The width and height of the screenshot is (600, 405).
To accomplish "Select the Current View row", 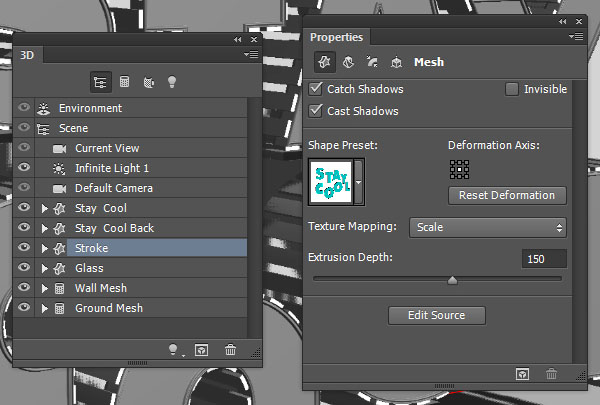I will coord(130,148).
